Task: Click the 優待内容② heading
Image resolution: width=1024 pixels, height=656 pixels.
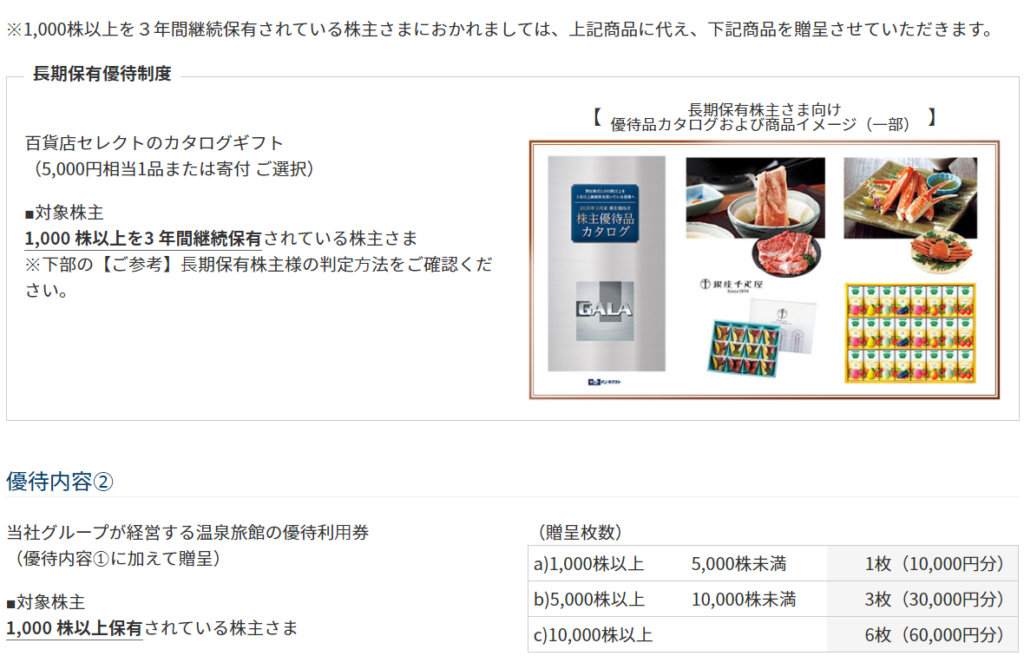Action: click(x=59, y=482)
